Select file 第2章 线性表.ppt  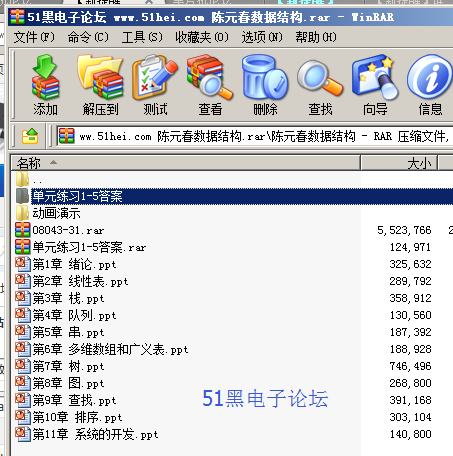(80, 281)
